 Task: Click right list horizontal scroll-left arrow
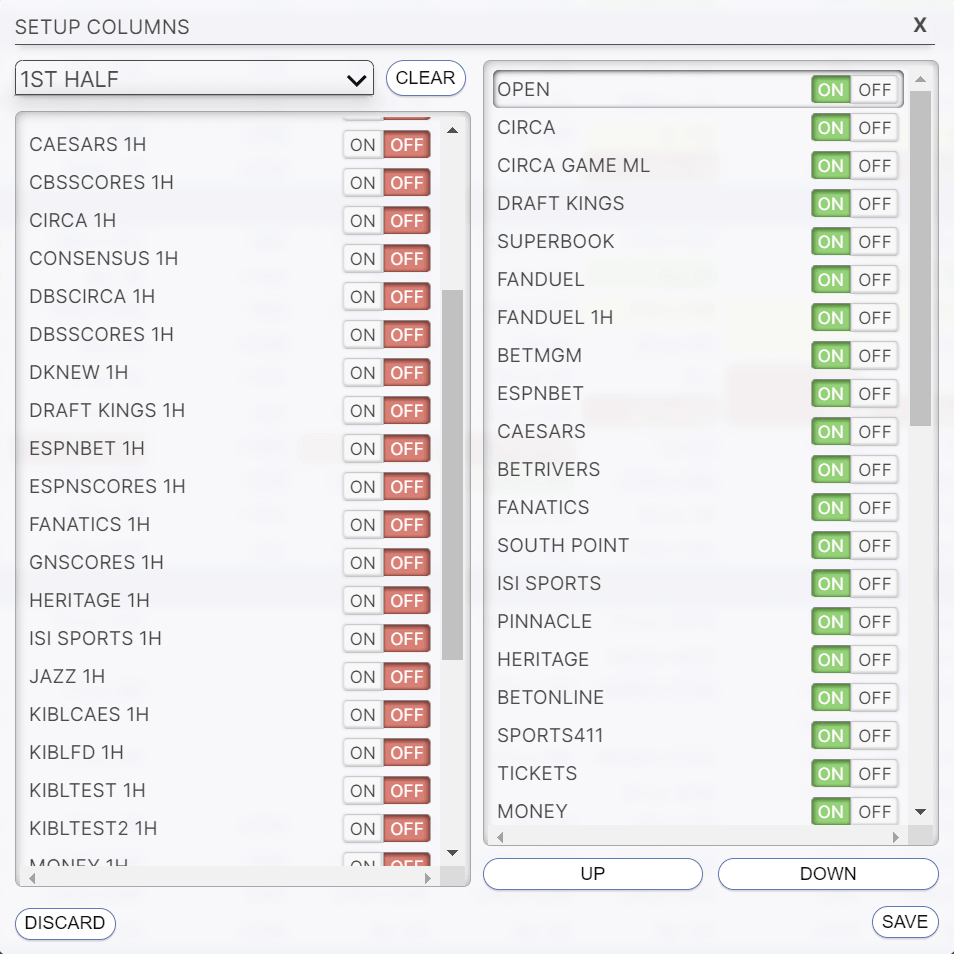500,837
